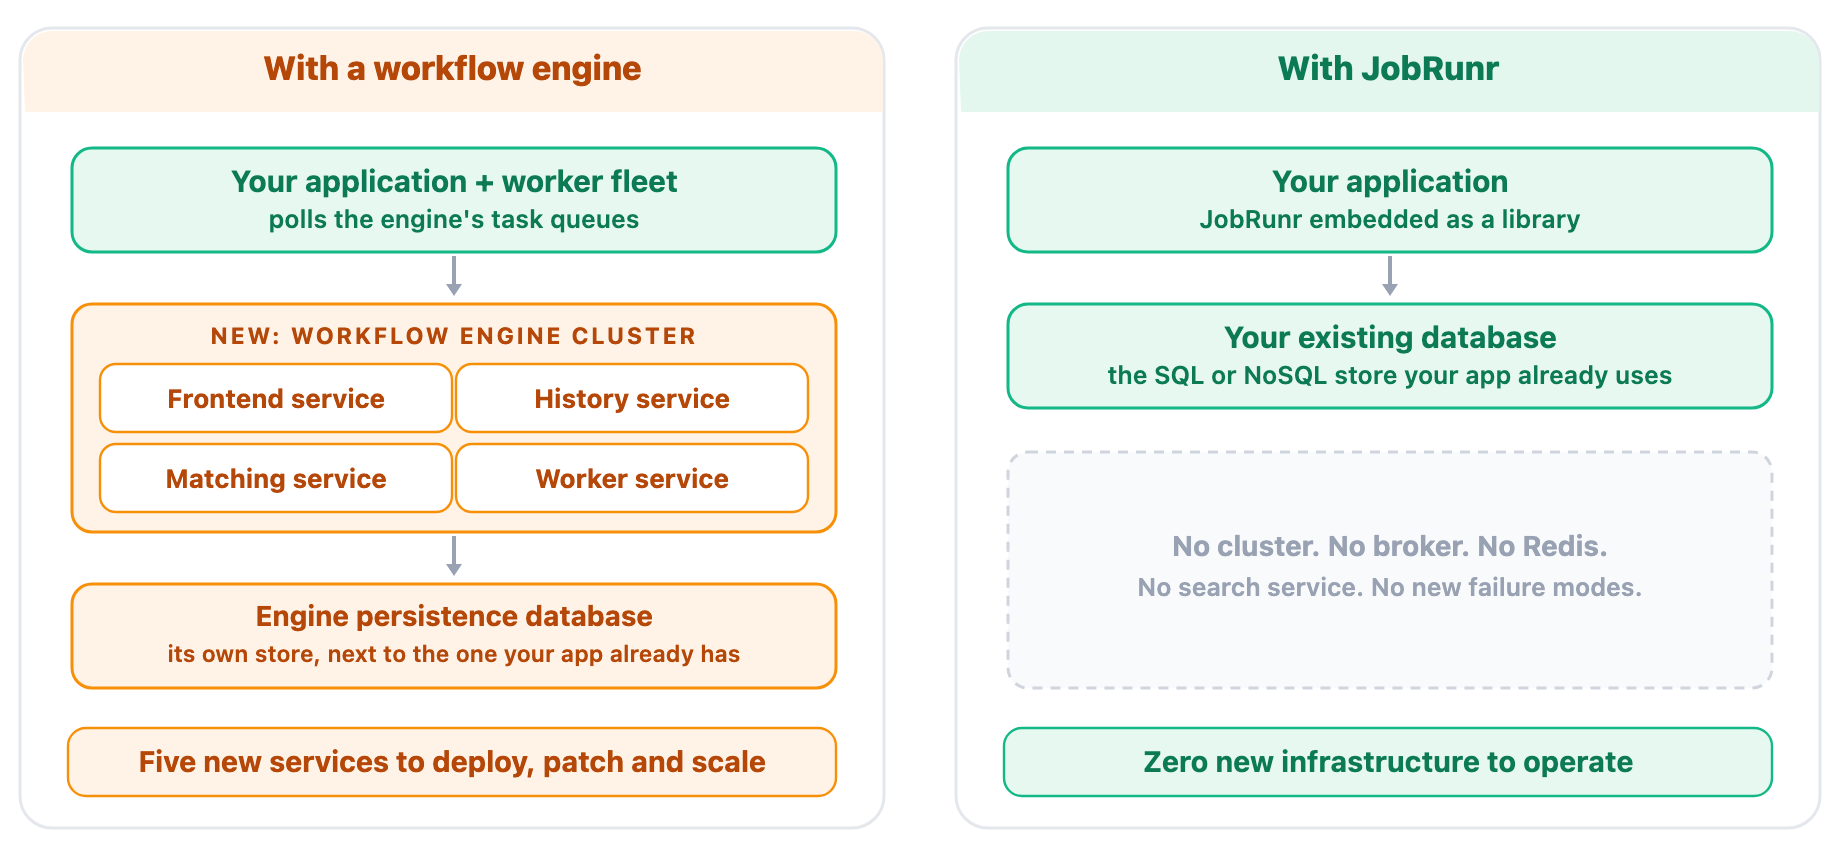Click 'polls the engine's task queues' text

point(454,220)
